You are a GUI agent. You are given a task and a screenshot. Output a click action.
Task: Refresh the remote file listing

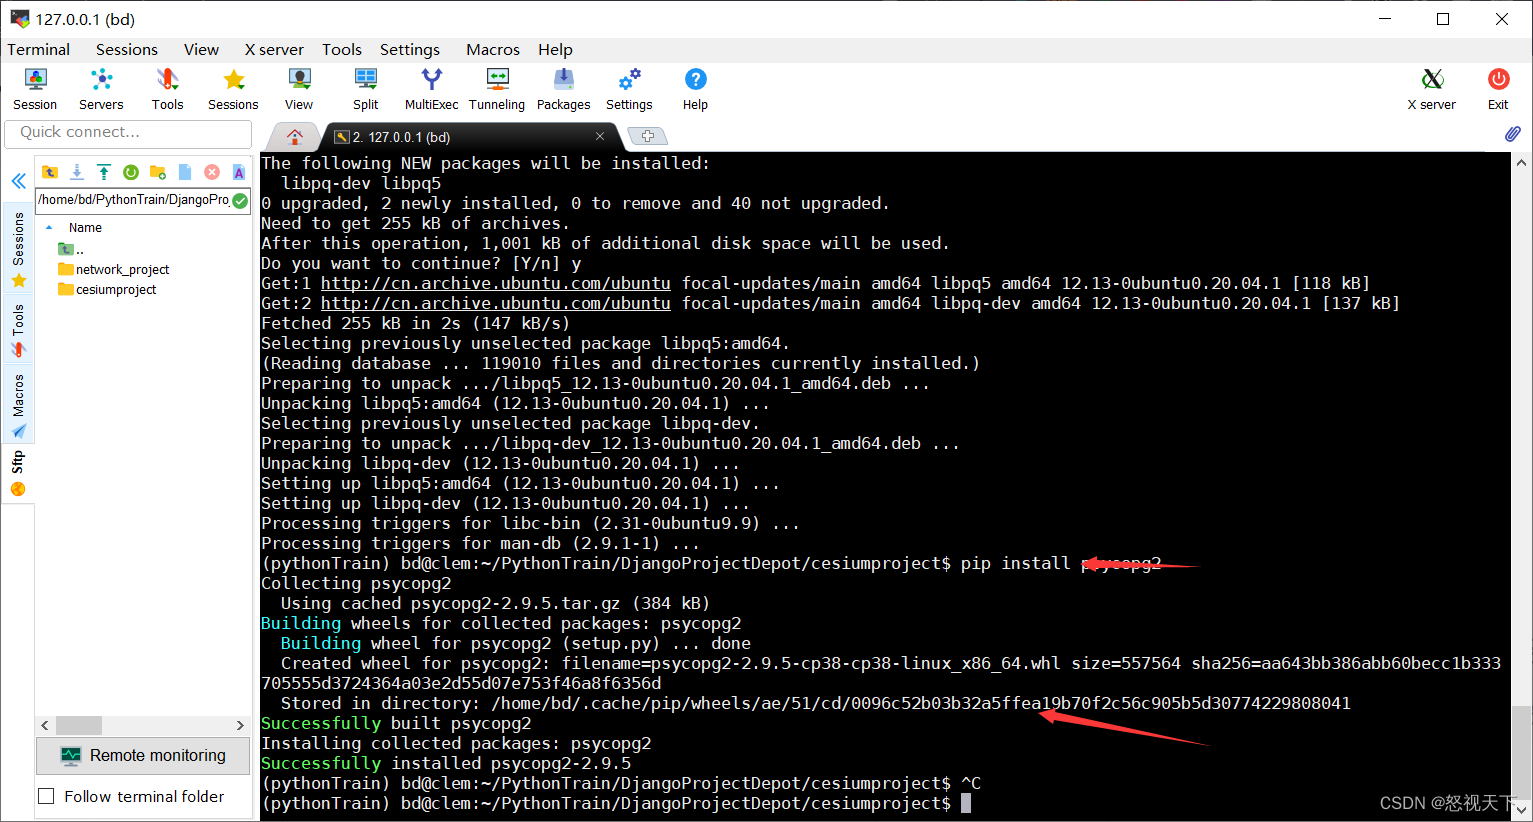(131, 171)
